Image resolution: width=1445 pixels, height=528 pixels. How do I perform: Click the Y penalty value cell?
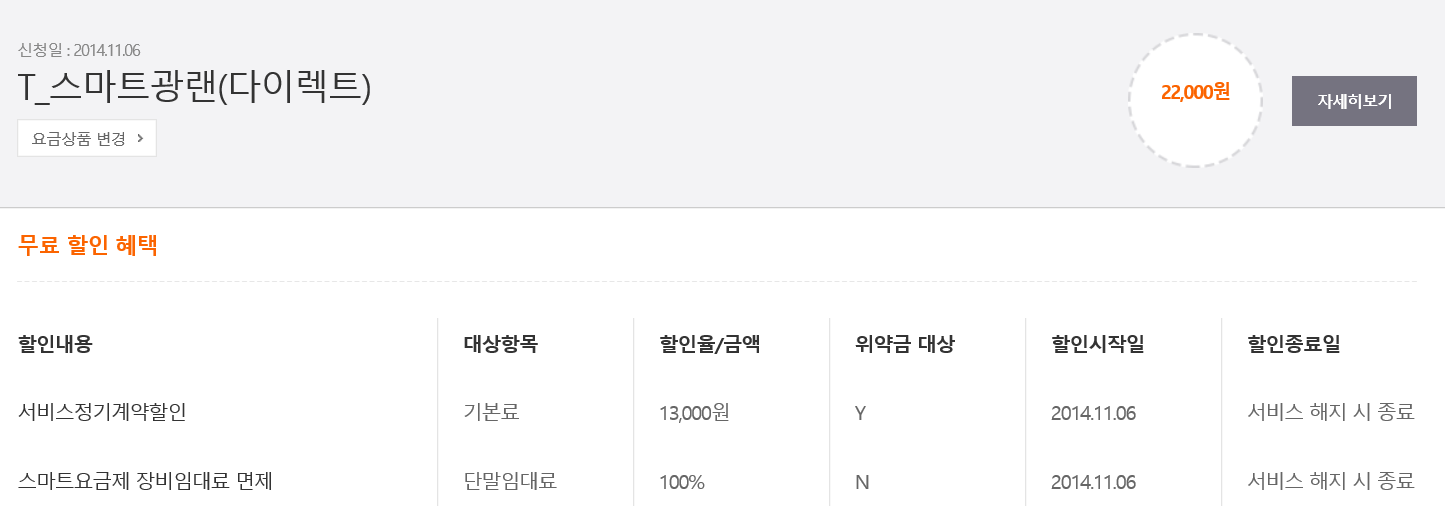[860, 413]
